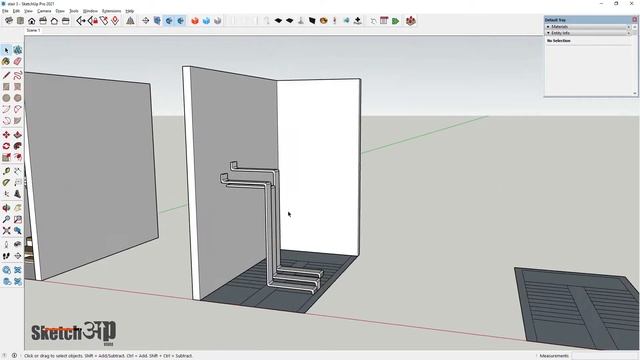640x360 pixels.
Task: Select the Freehand tool
Action: coord(18,75)
